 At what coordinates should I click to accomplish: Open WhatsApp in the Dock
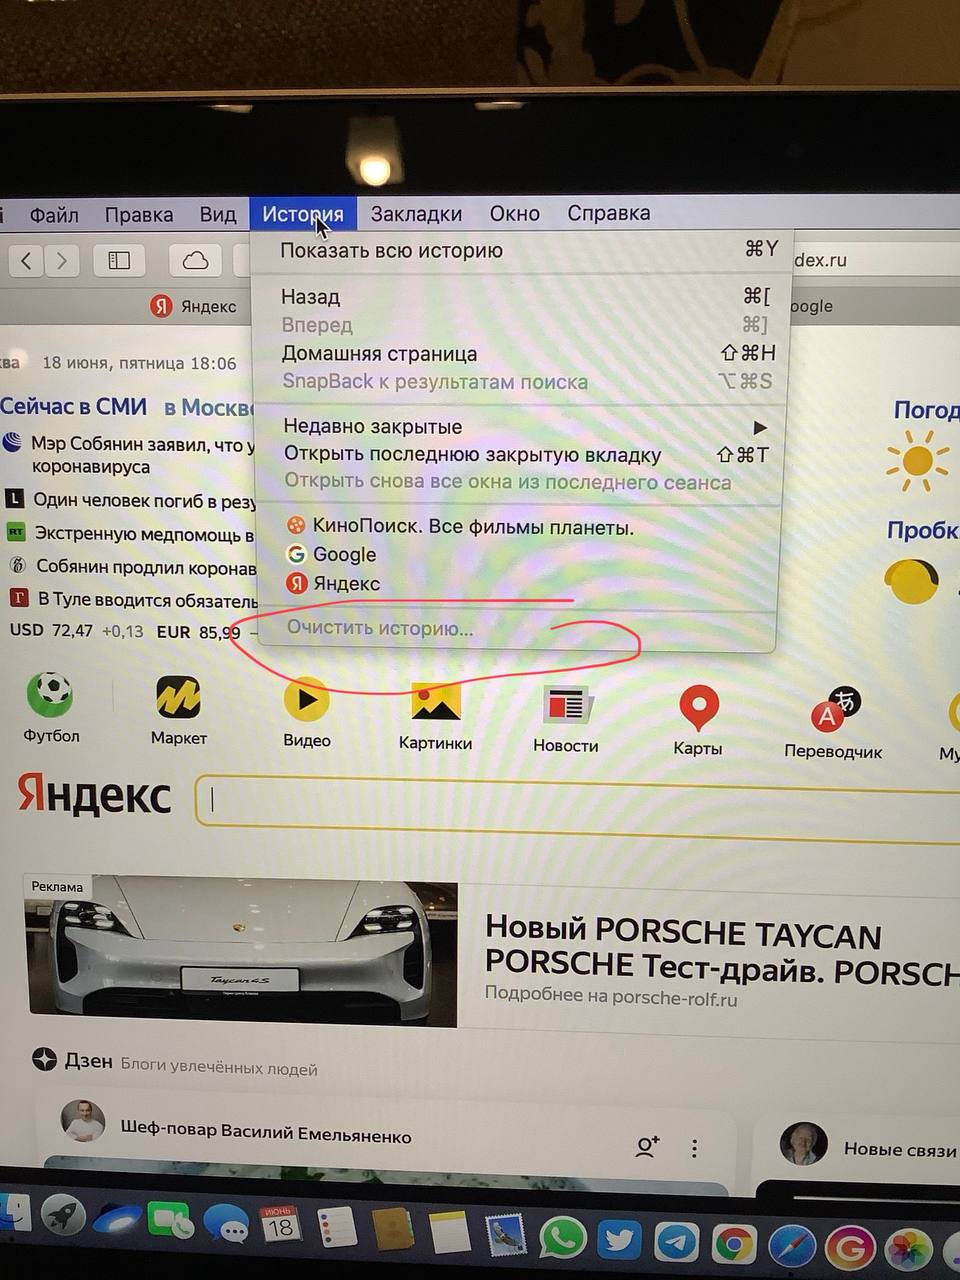point(563,1238)
